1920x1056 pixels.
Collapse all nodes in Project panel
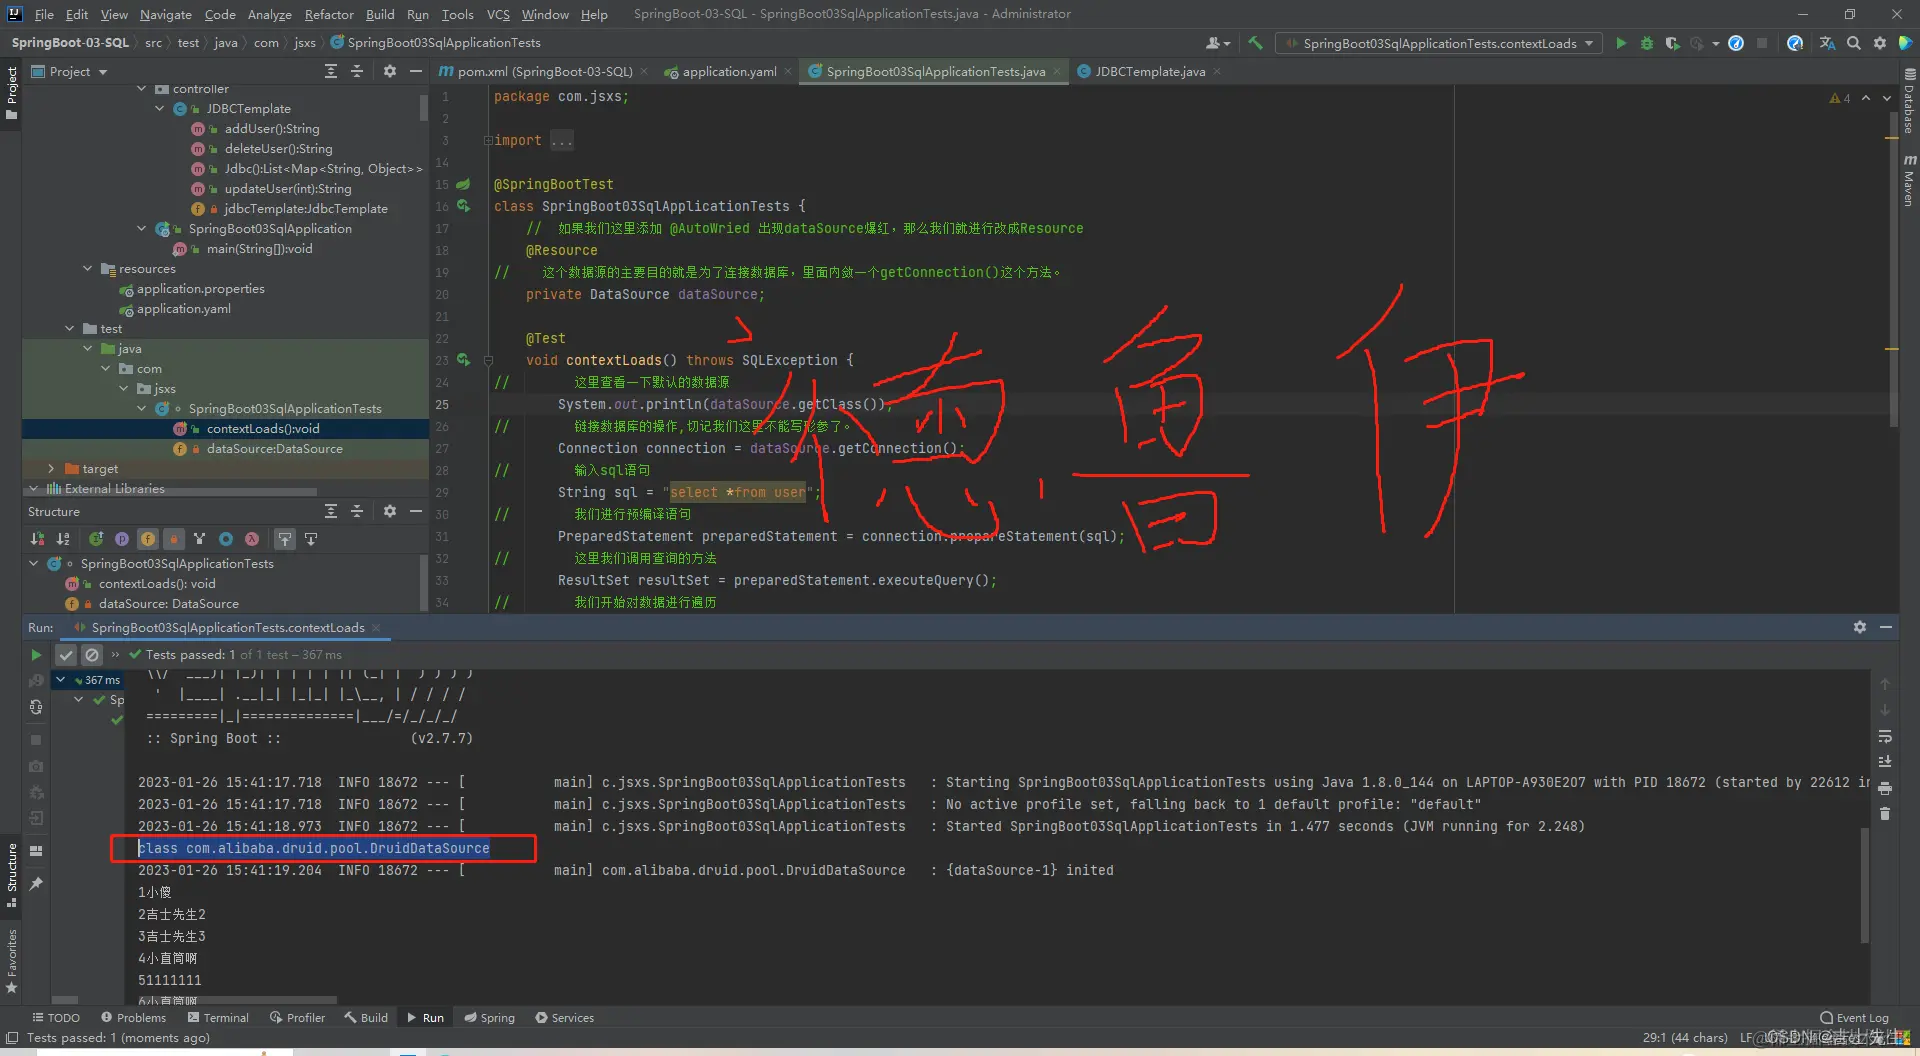click(x=357, y=71)
